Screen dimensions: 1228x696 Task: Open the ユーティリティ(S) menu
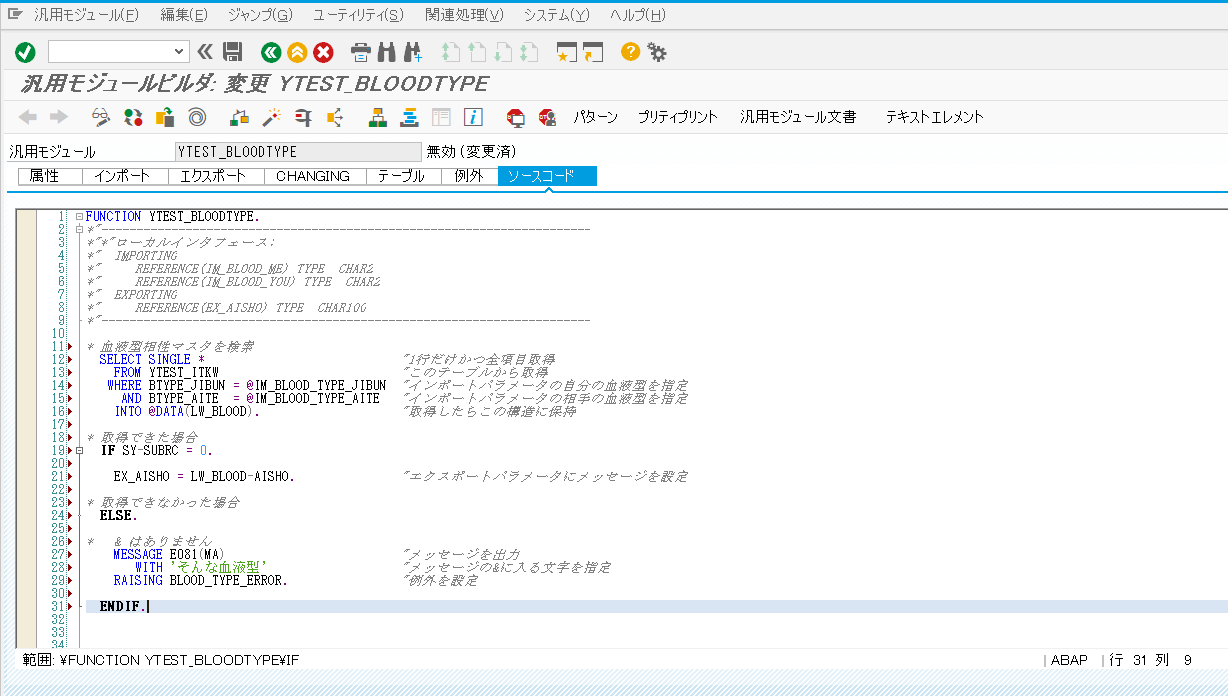pos(358,15)
